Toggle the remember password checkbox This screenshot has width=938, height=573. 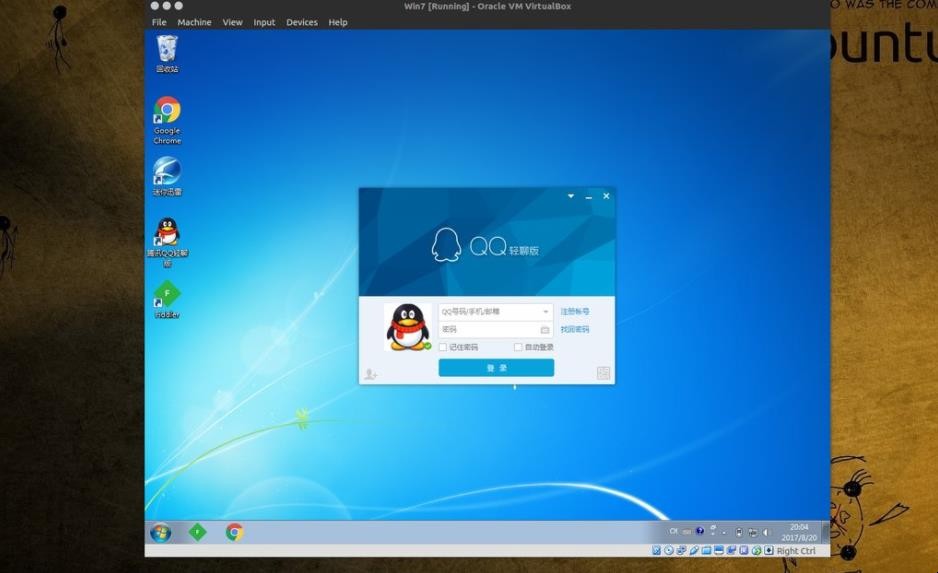443,347
